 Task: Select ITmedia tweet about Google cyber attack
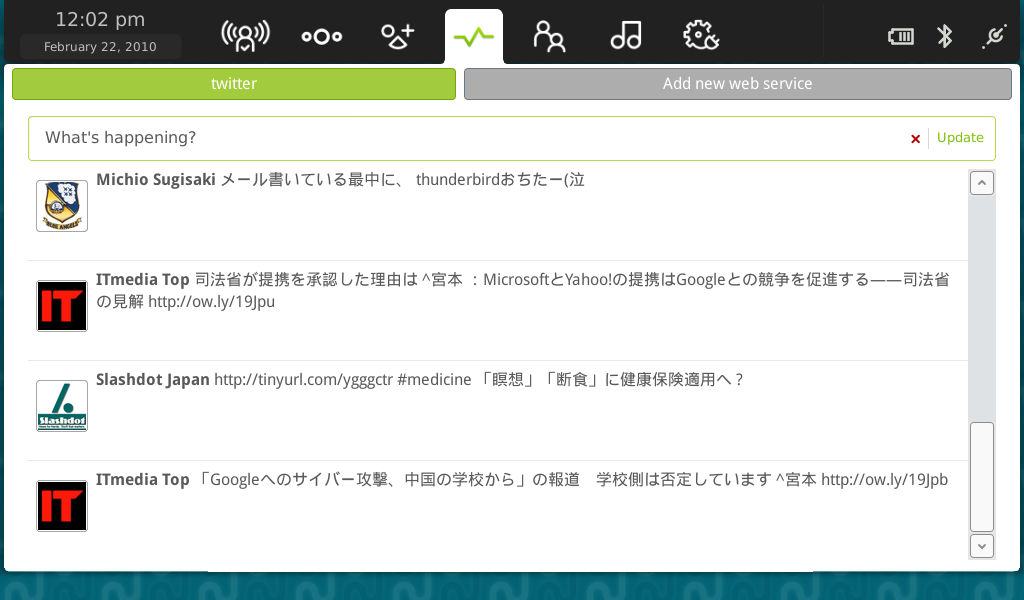508,480
